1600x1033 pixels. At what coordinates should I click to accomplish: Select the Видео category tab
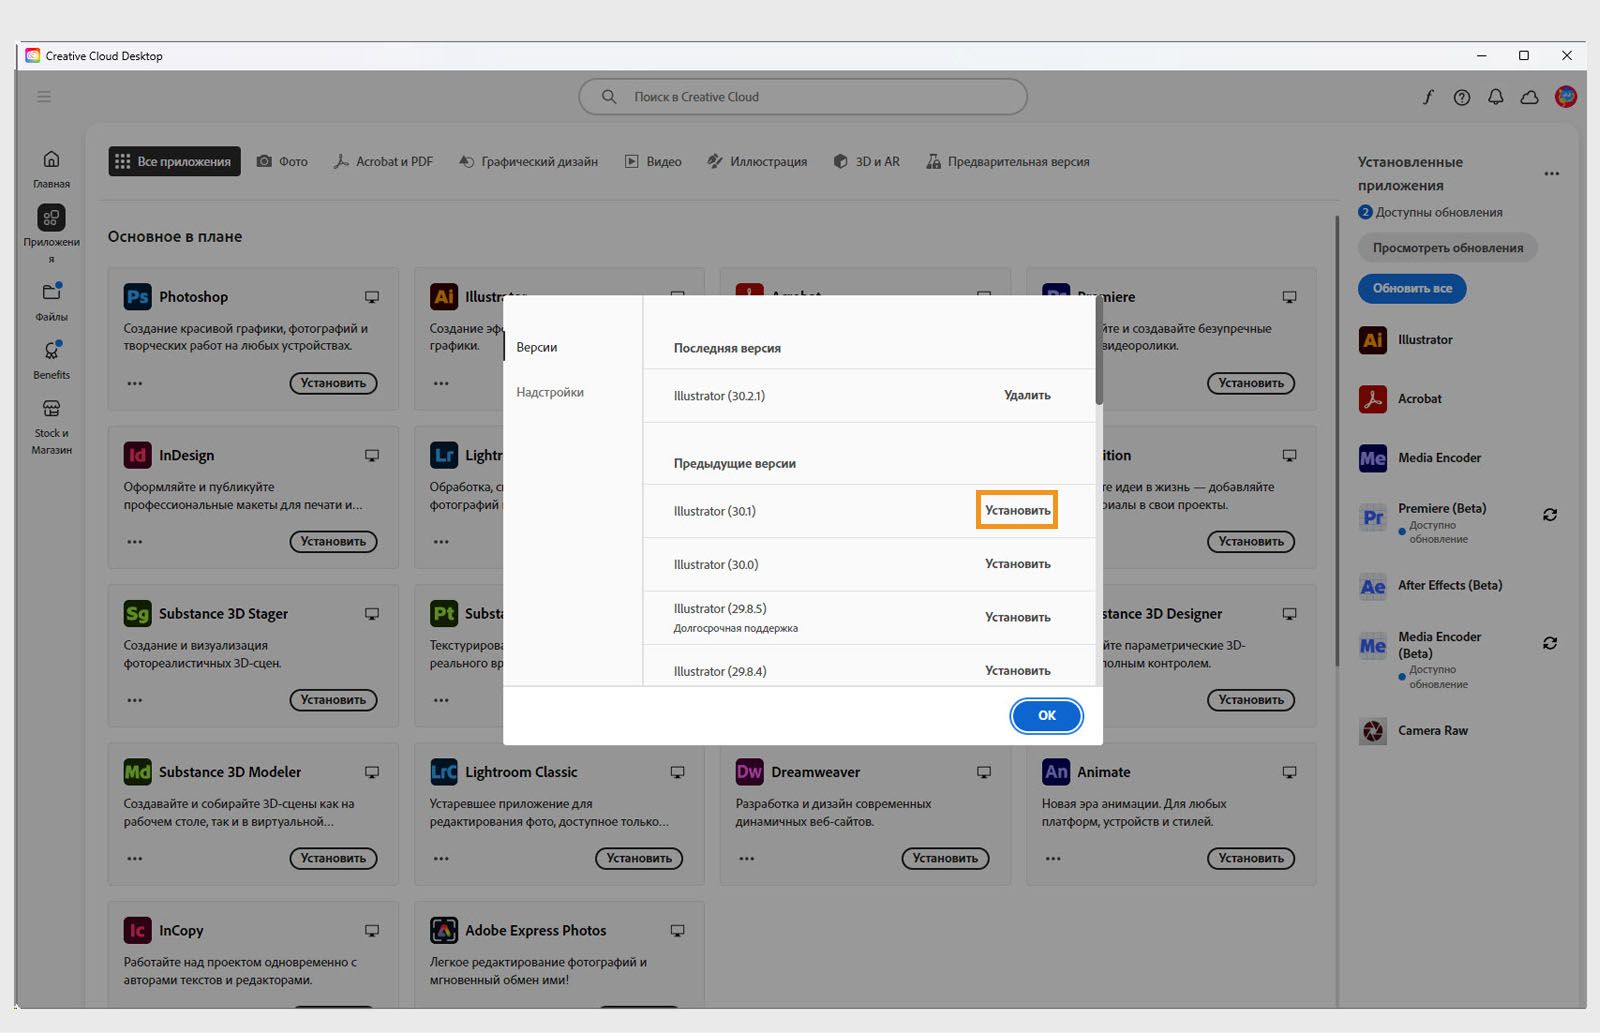[652, 161]
